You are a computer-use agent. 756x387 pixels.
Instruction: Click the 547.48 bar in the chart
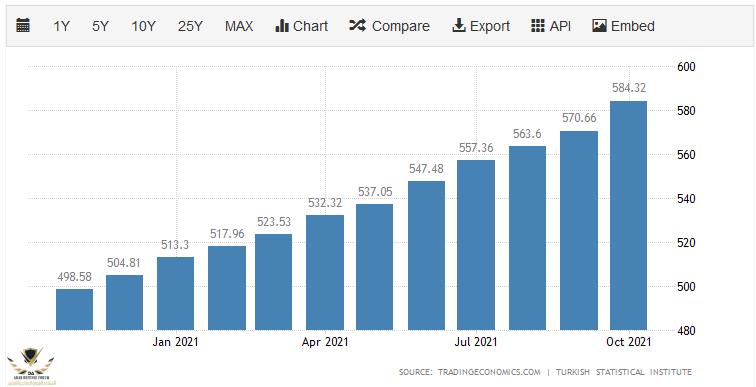[x=426, y=255]
